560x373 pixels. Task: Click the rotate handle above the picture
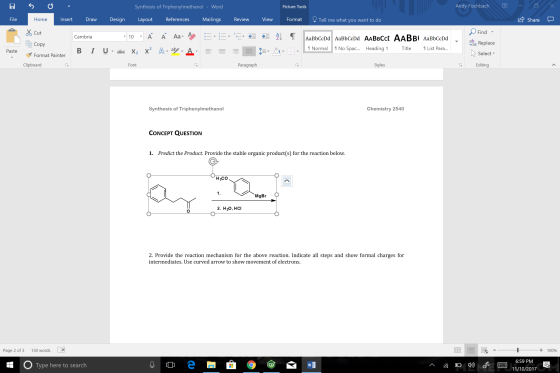click(213, 162)
